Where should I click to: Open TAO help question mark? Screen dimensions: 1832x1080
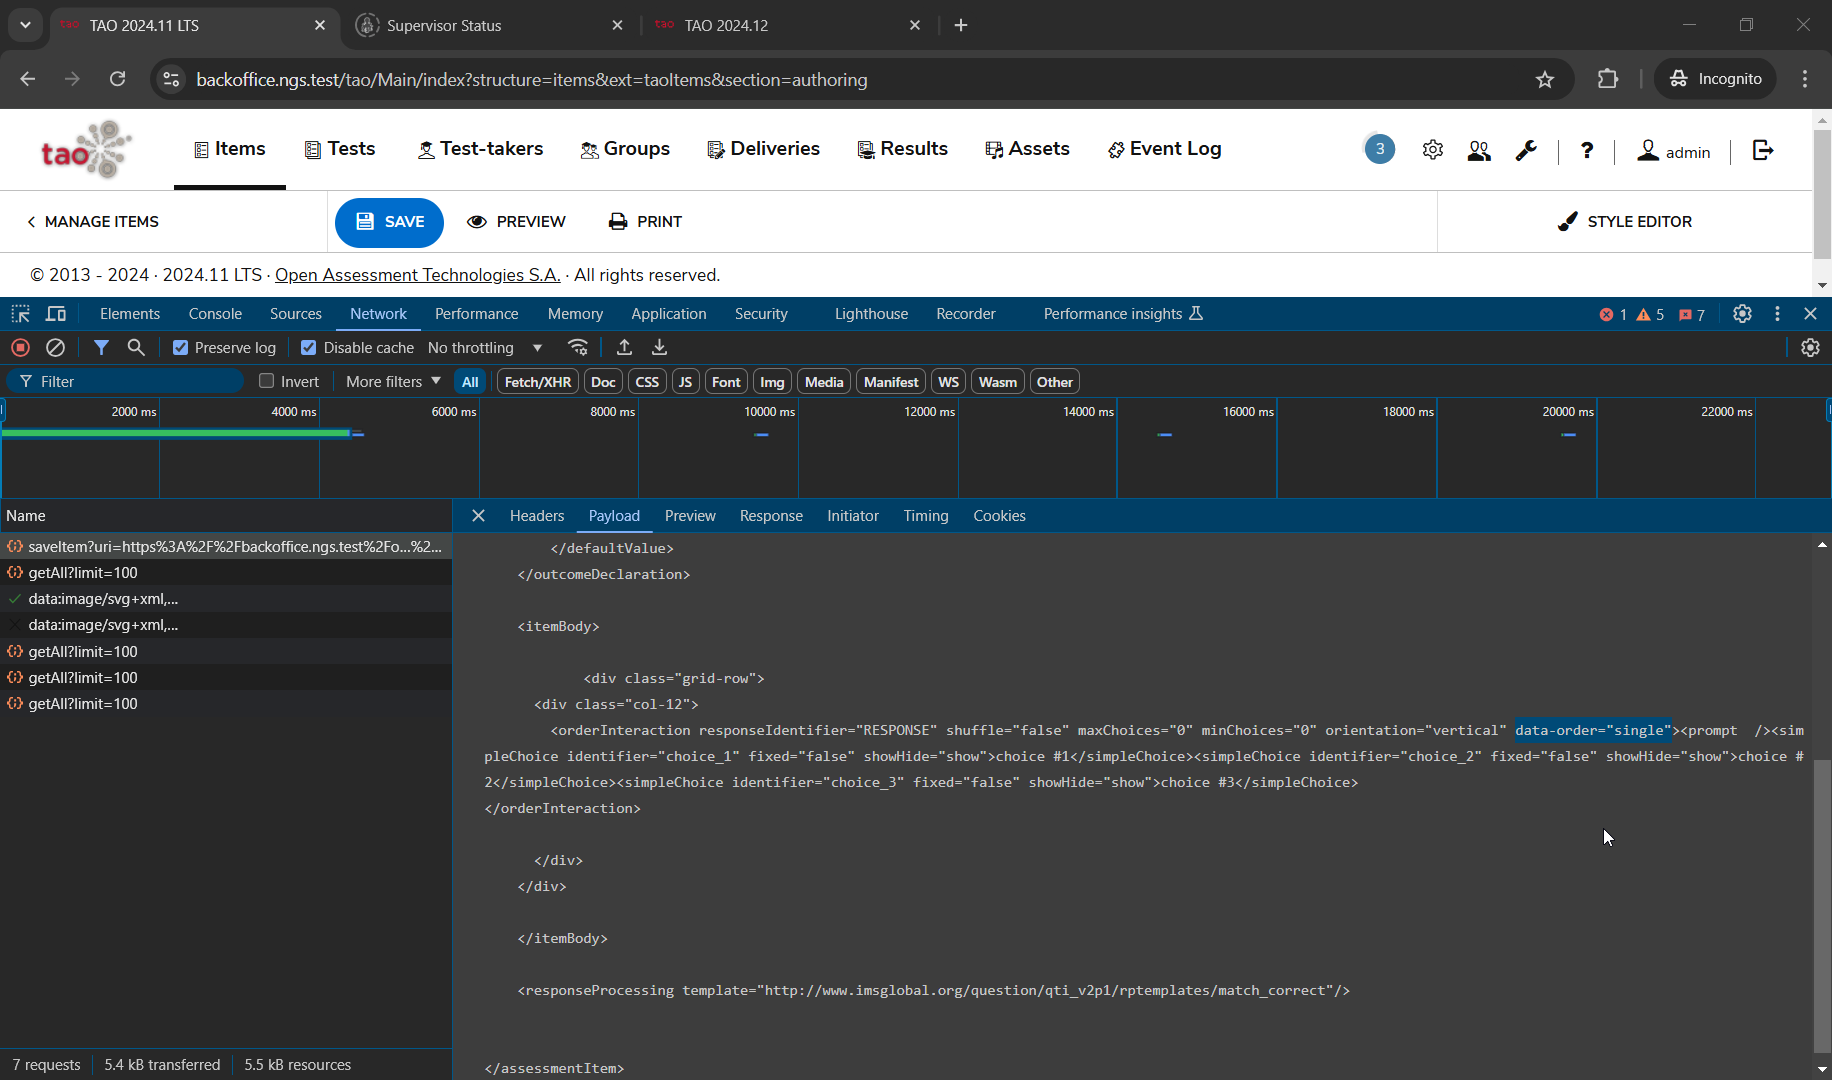(1587, 150)
